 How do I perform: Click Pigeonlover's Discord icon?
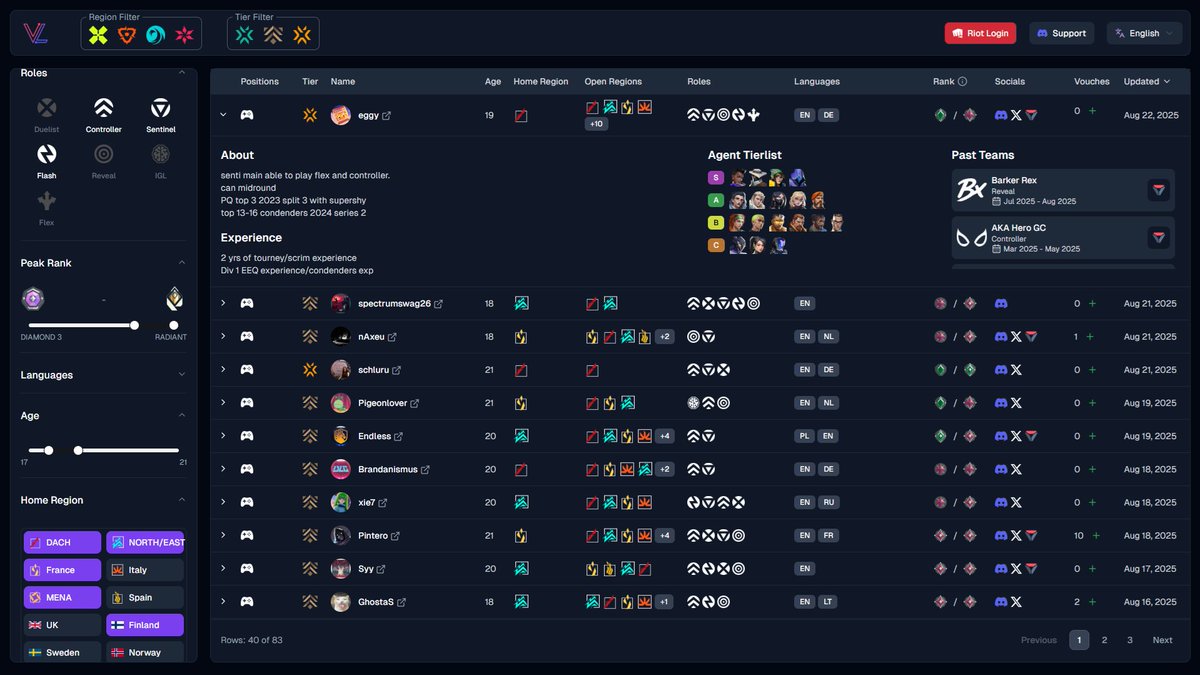[1001, 403]
